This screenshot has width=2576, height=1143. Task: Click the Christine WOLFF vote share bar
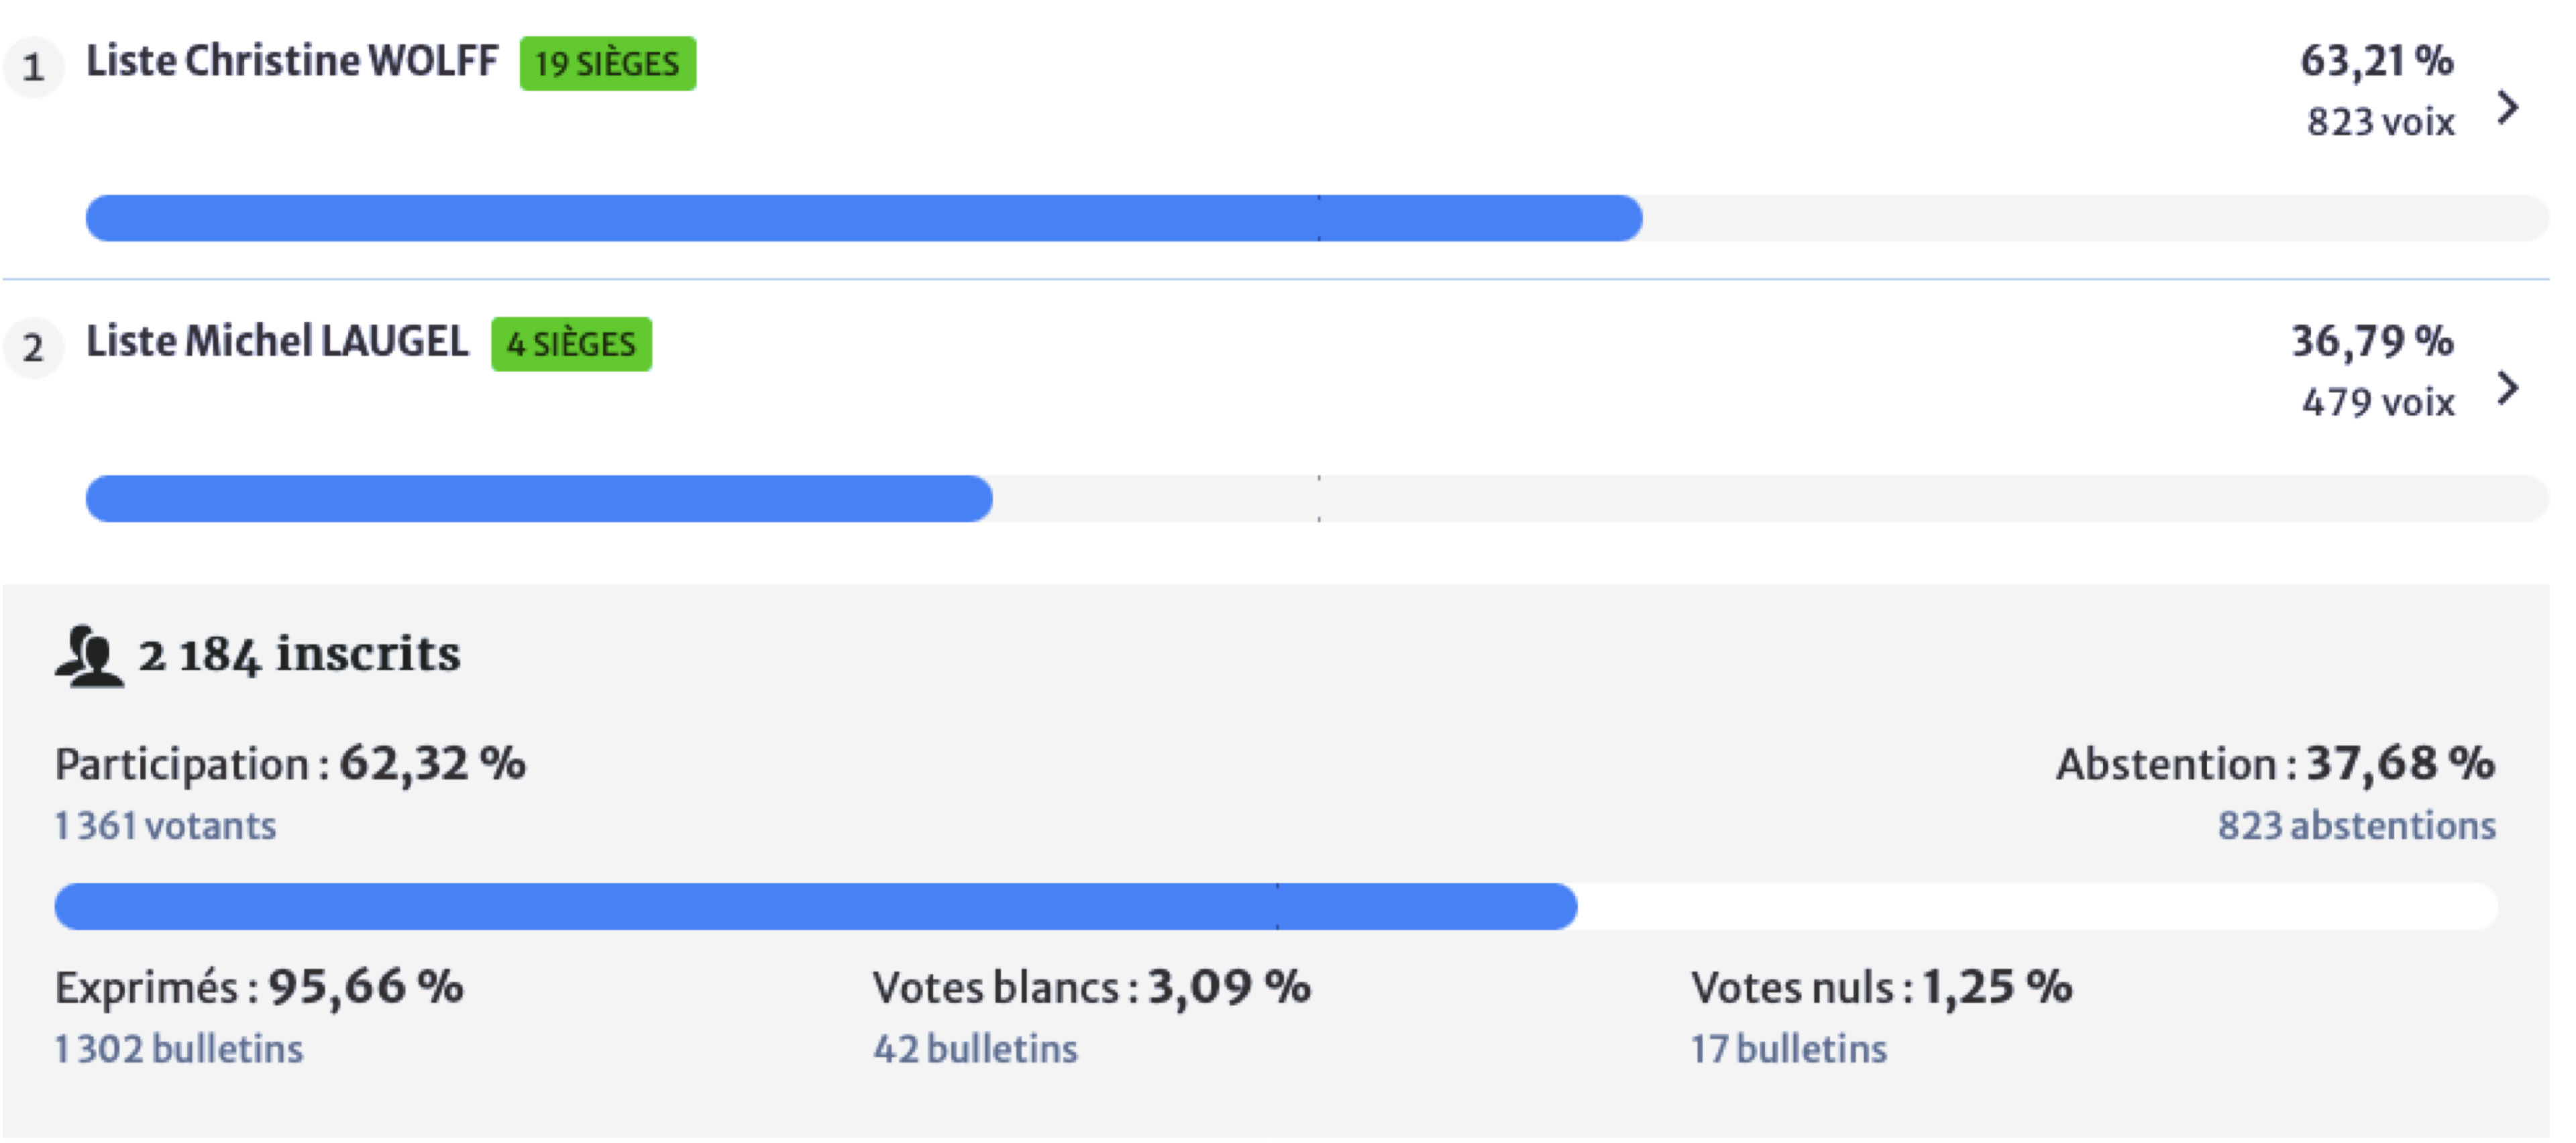coord(863,218)
